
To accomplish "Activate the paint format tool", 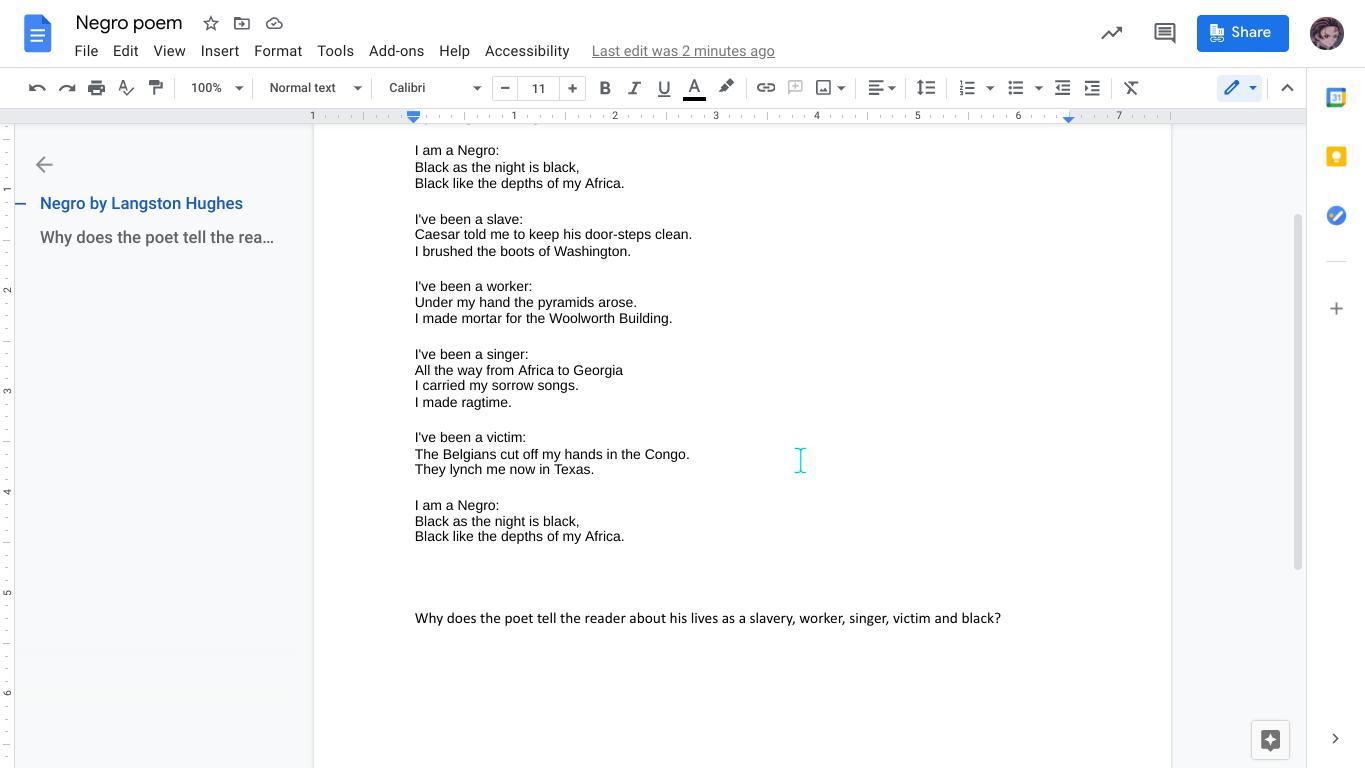I will tap(156, 88).
